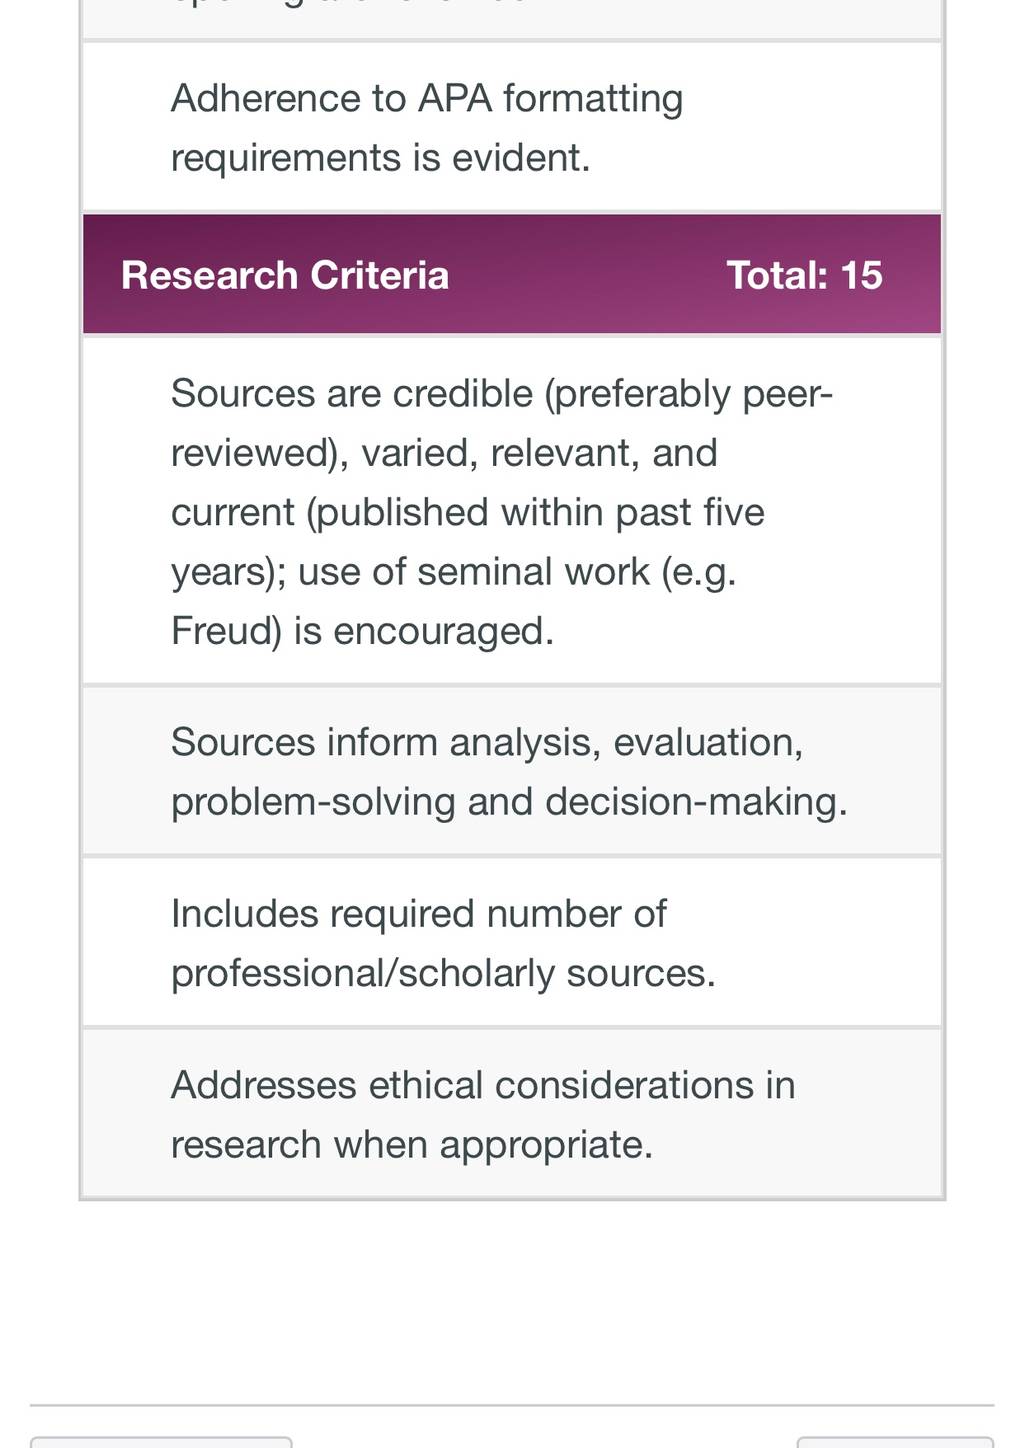Viewport: 1024px width, 1448px height.
Task: Click the phrase seminal work in criteria
Action: point(534,572)
